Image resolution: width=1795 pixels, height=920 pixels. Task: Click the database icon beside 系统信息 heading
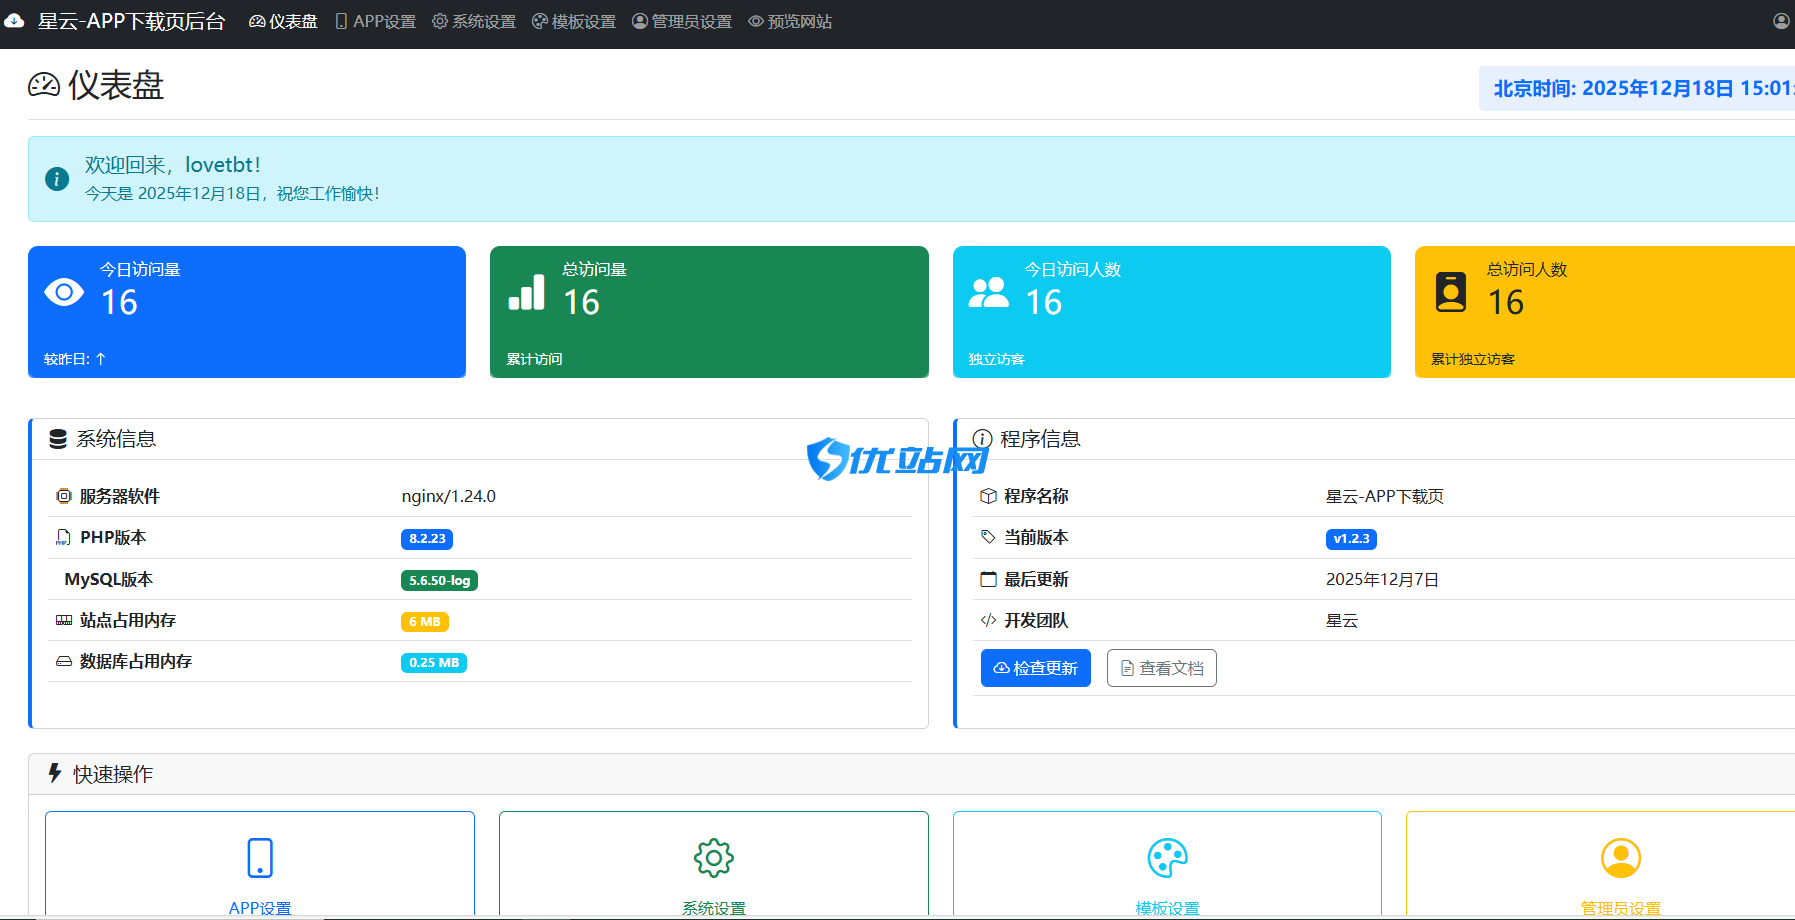(58, 439)
